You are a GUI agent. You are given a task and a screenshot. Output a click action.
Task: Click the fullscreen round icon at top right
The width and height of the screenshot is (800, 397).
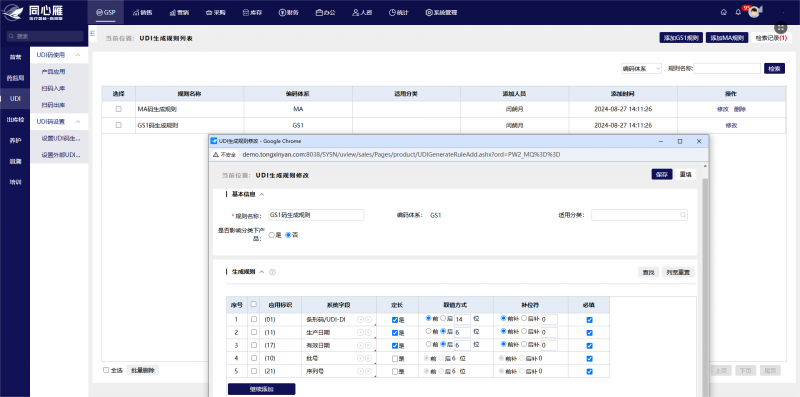781,28
